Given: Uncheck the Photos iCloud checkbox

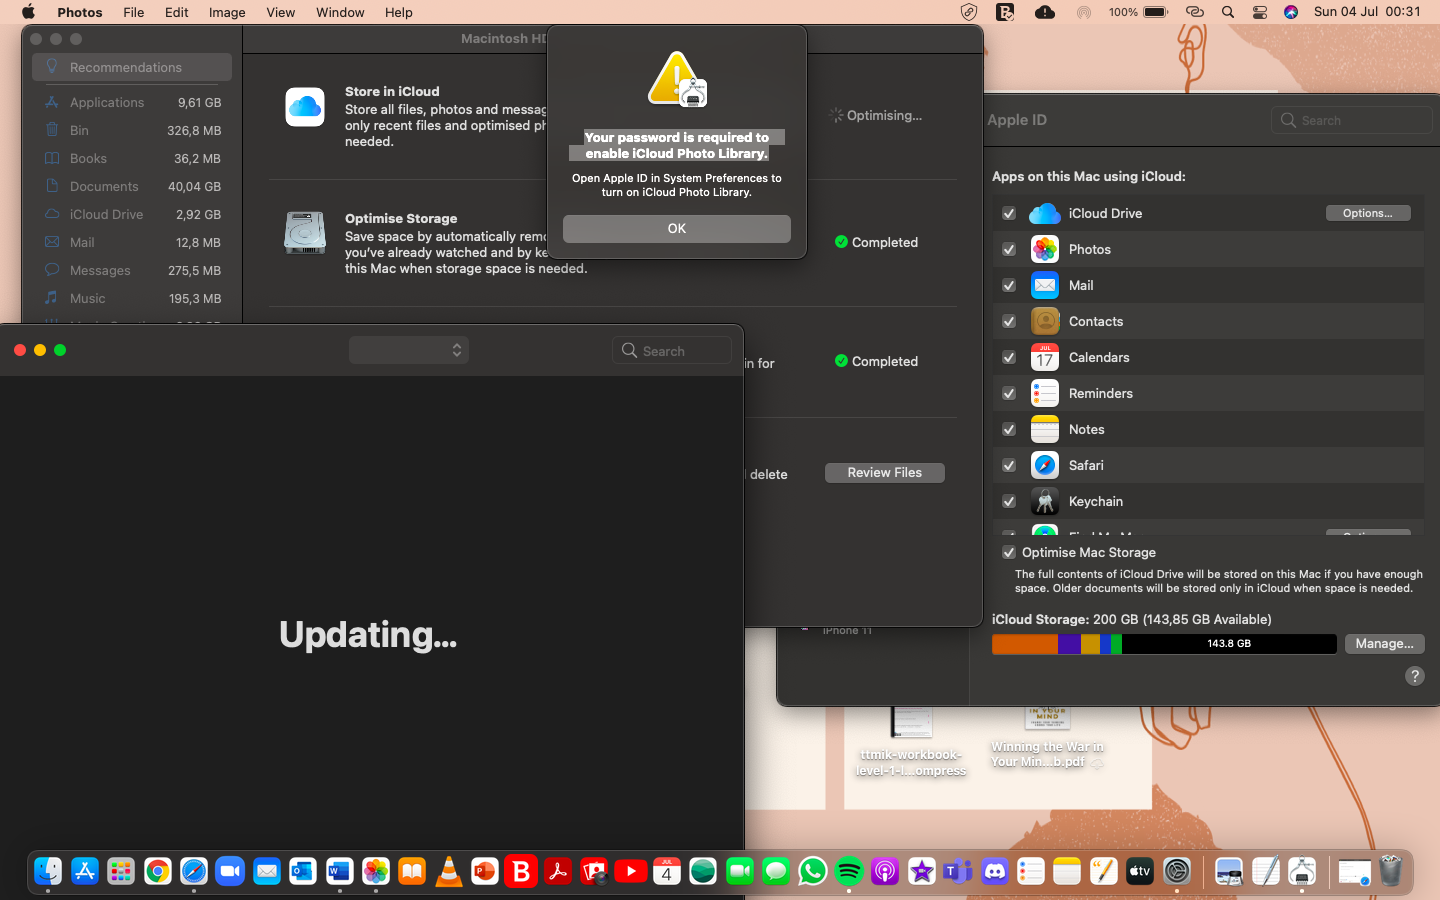Looking at the screenshot, I should tap(1009, 249).
